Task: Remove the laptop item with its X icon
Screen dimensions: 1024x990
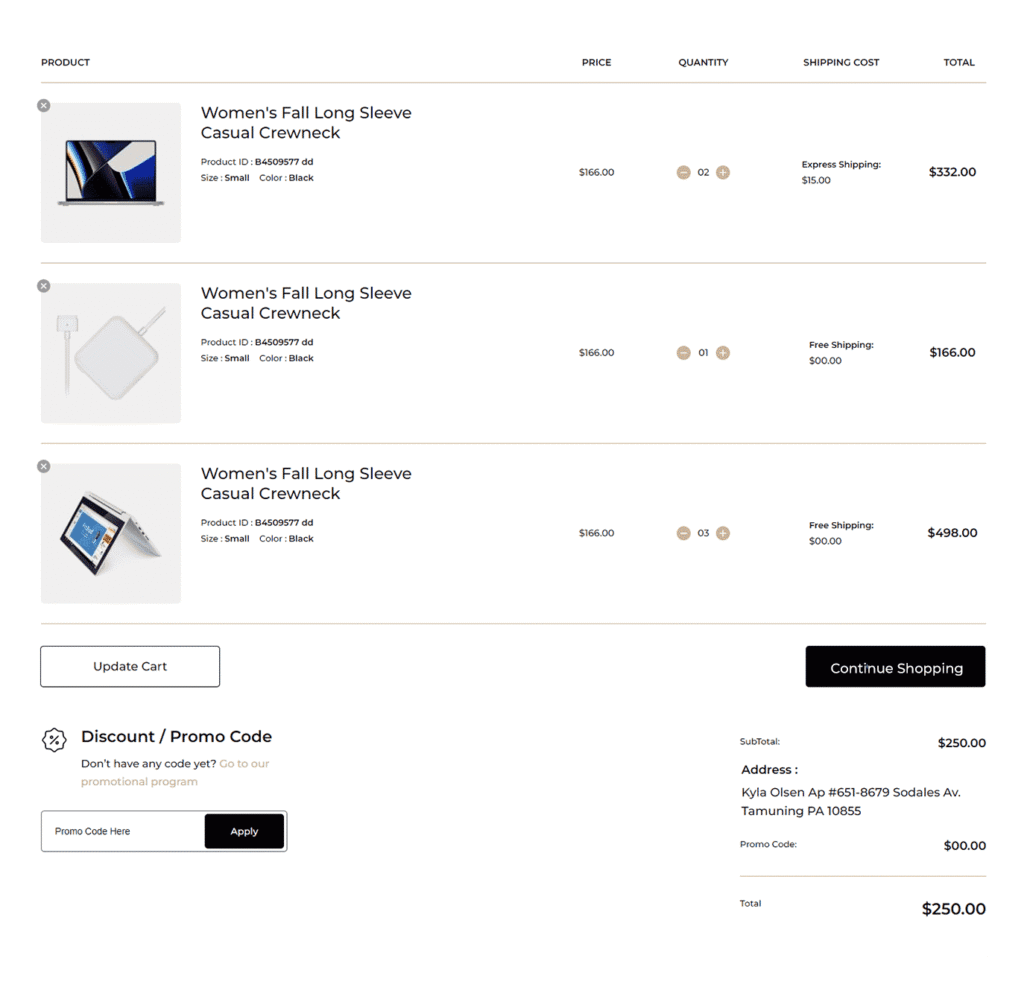Action: click(43, 105)
